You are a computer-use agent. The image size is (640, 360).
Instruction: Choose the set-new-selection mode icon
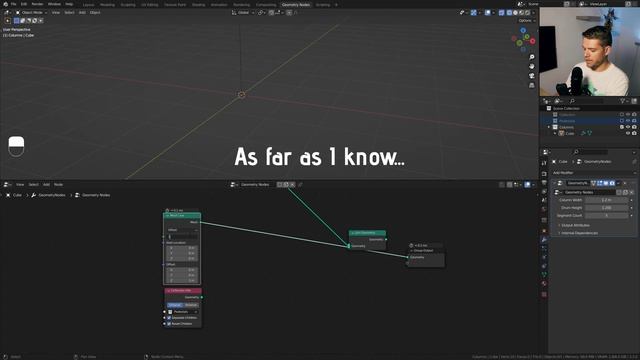coord(17,20)
